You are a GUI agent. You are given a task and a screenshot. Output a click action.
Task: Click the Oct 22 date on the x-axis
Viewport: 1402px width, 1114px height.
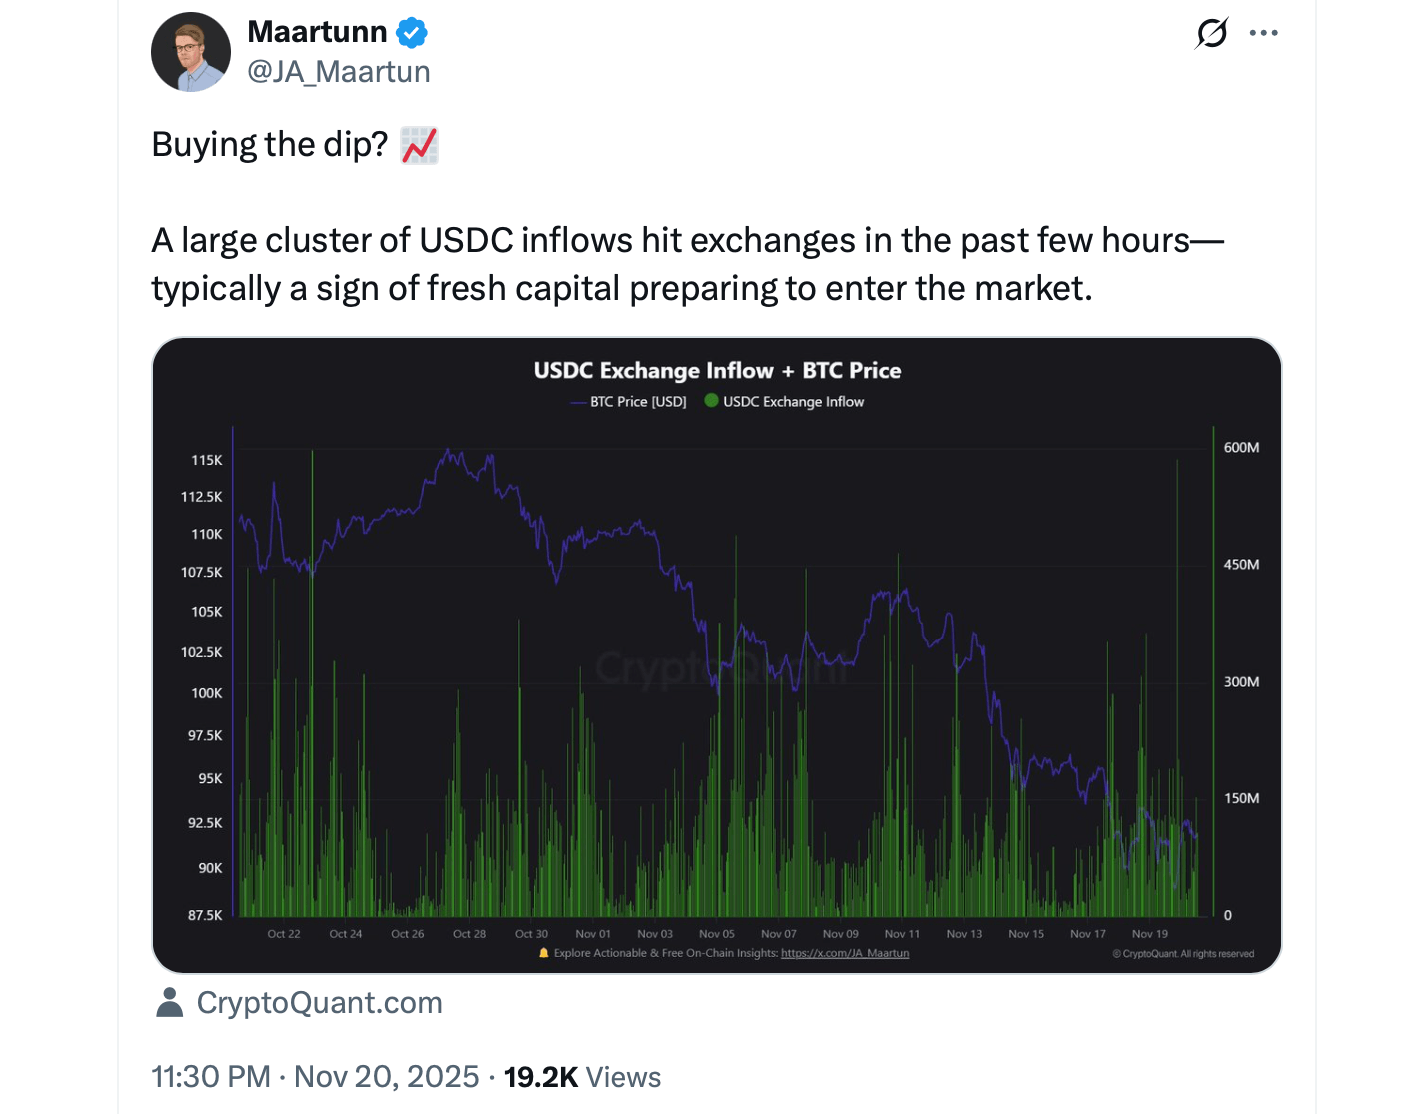click(284, 934)
